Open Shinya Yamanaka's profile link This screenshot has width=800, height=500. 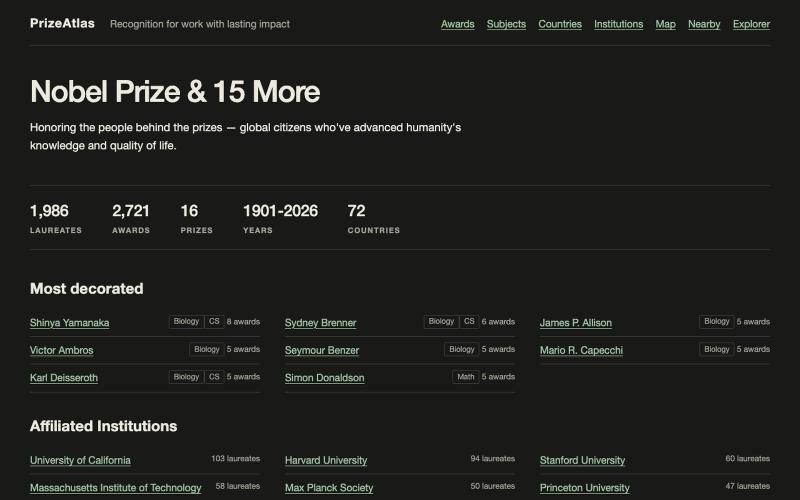pos(69,322)
